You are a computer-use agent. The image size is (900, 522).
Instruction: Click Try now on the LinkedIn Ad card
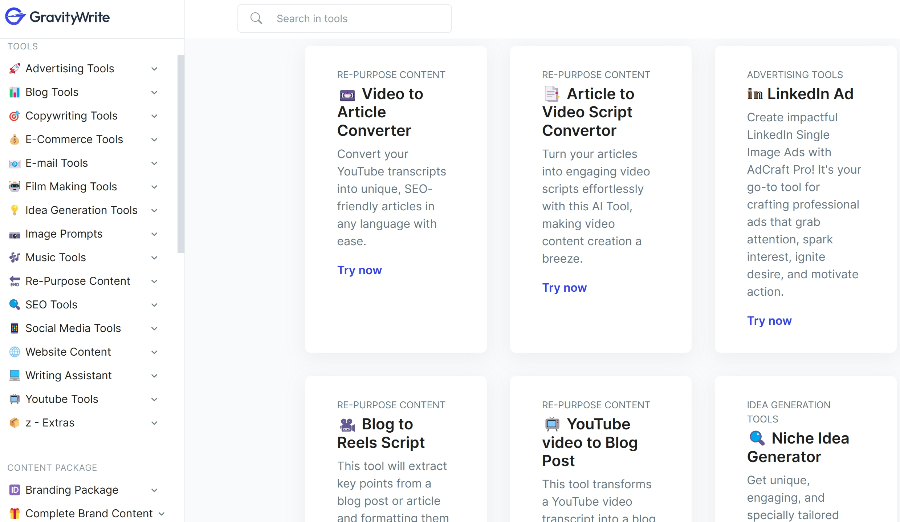coord(769,321)
